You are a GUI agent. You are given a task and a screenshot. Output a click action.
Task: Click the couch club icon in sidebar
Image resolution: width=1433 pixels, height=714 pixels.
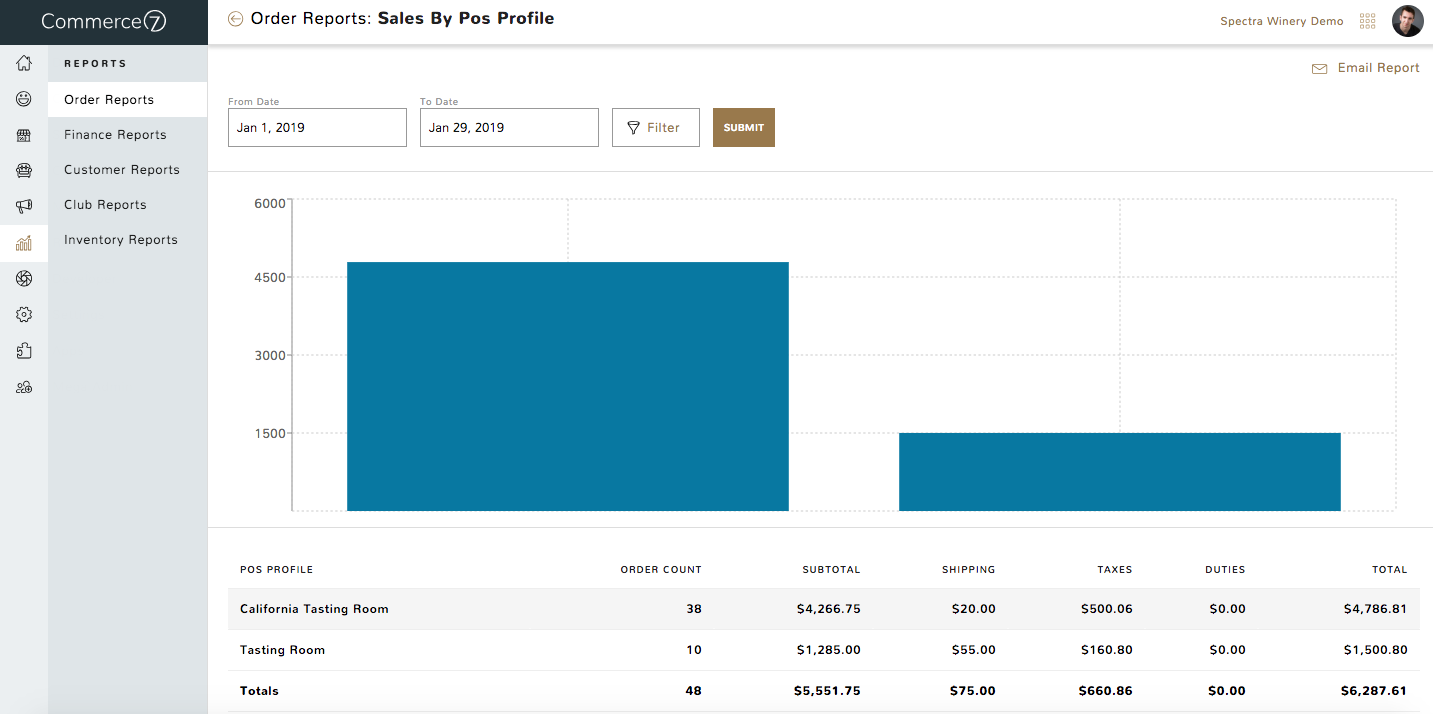pyautogui.click(x=24, y=170)
